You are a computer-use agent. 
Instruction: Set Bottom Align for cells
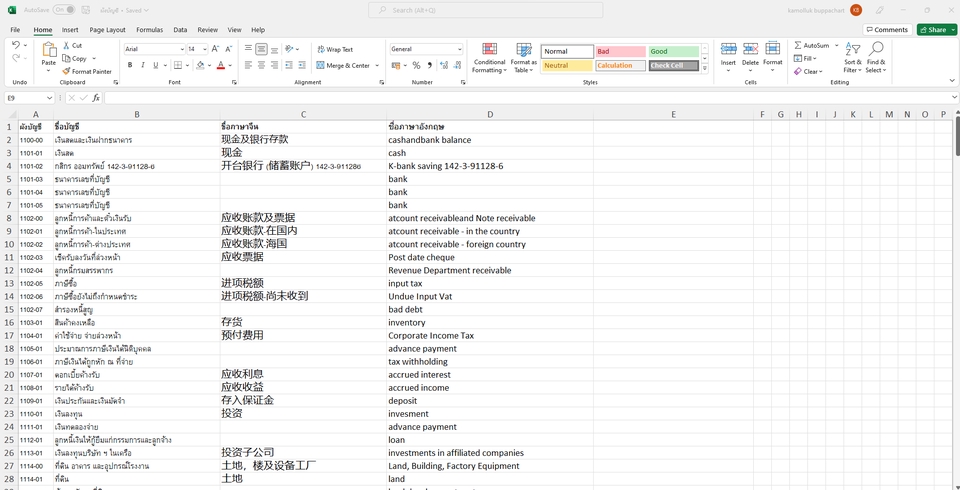pos(274,49)
